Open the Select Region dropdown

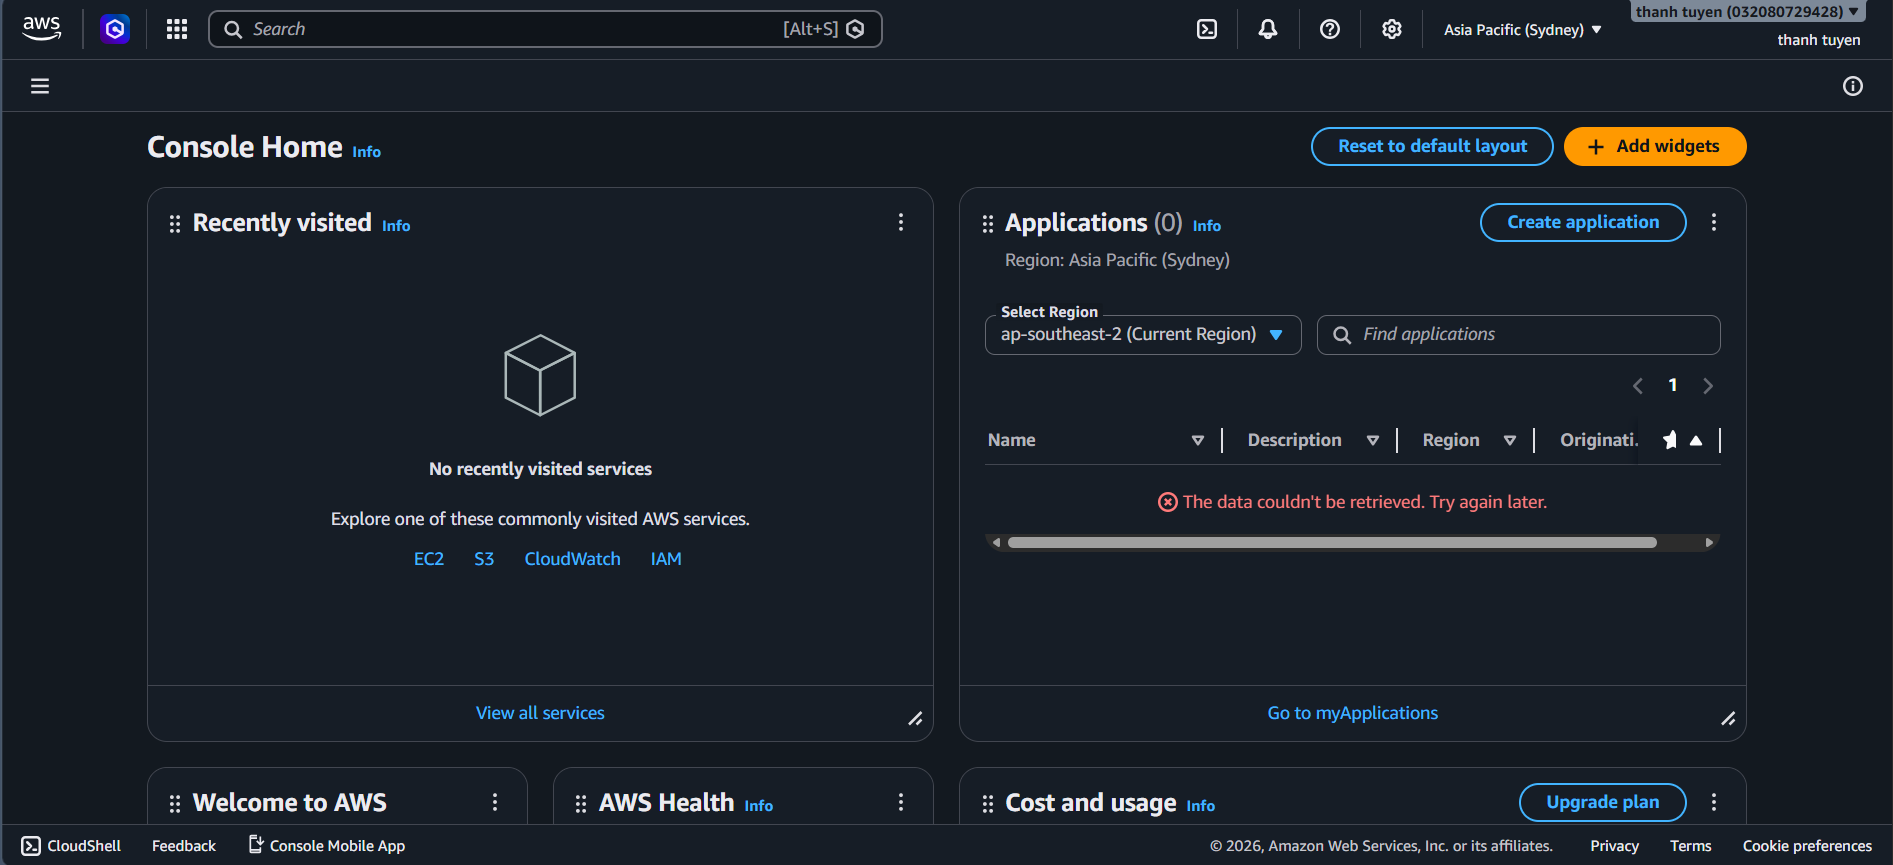click(1143, 335)
